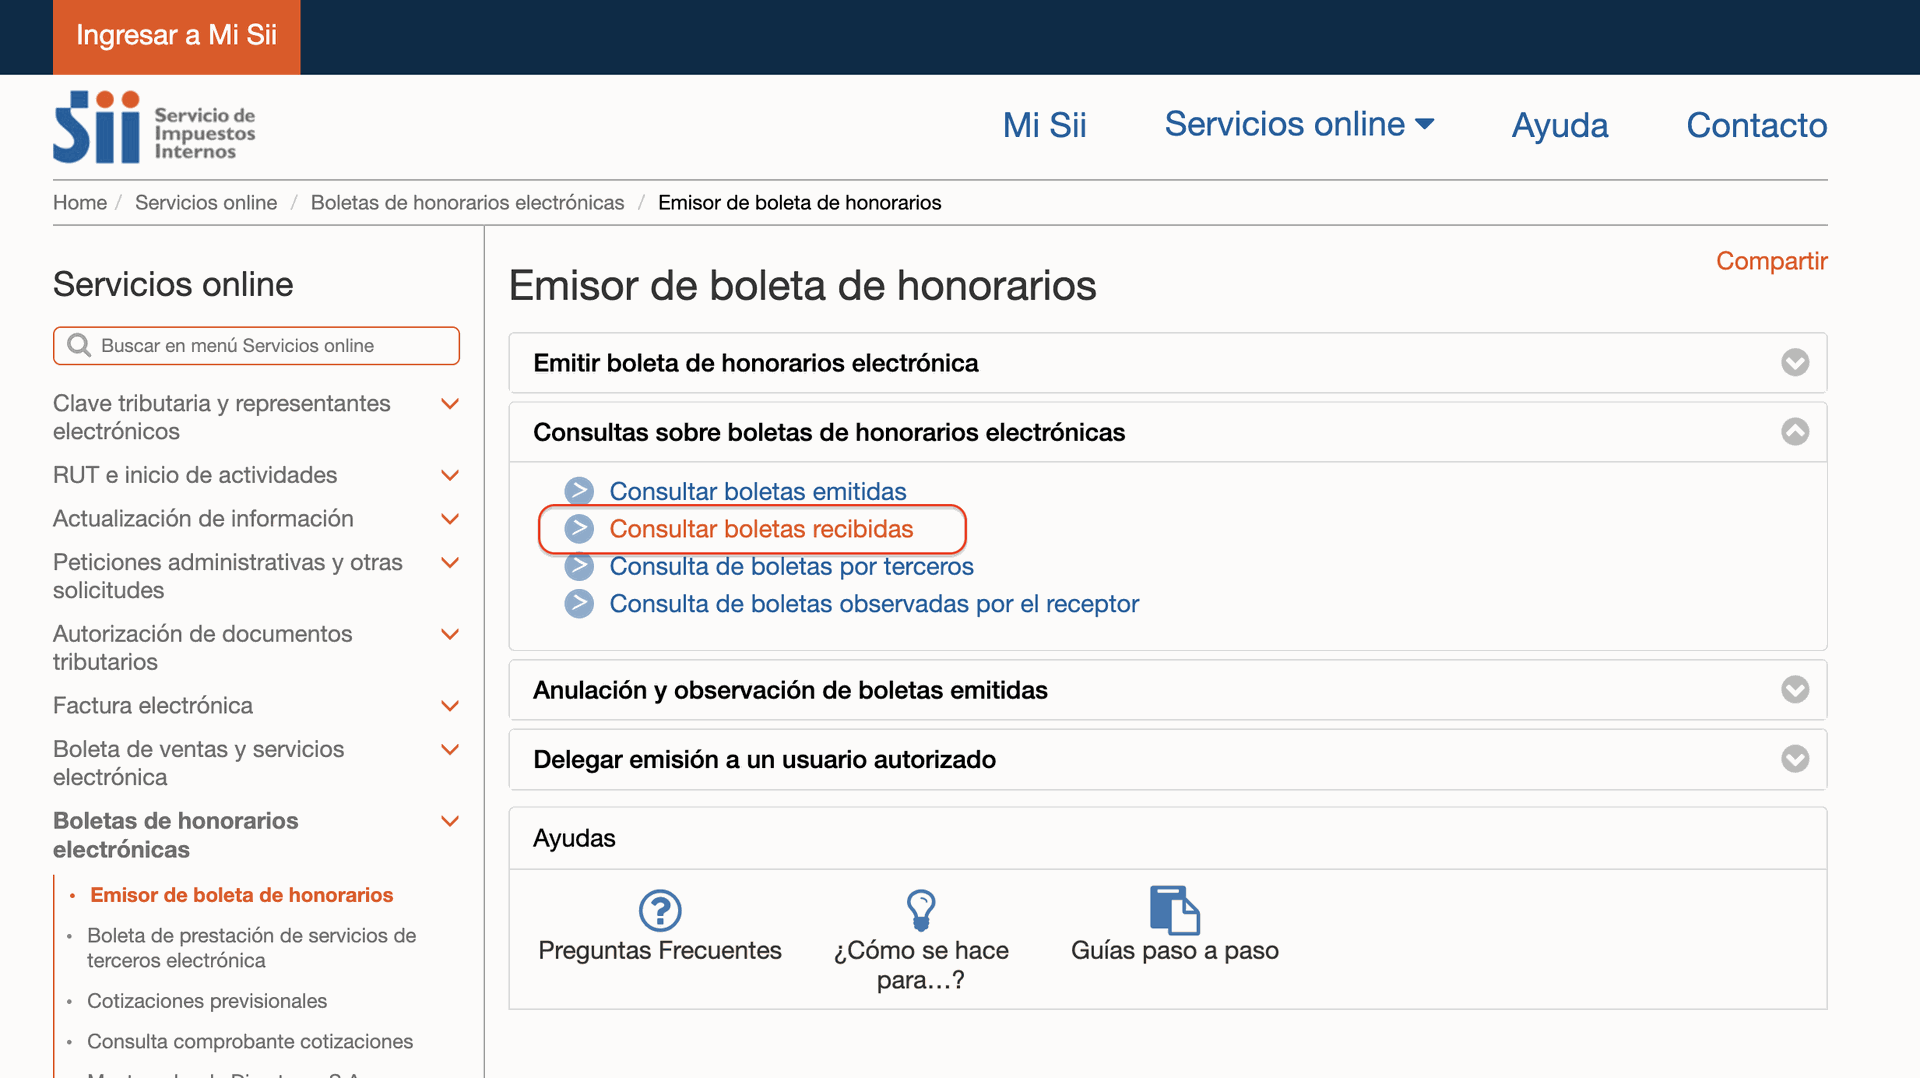Expand Emitir boleta de honorarios electrónica panel
The width and height of the screenshot is (1920, 1078).
1795,362
